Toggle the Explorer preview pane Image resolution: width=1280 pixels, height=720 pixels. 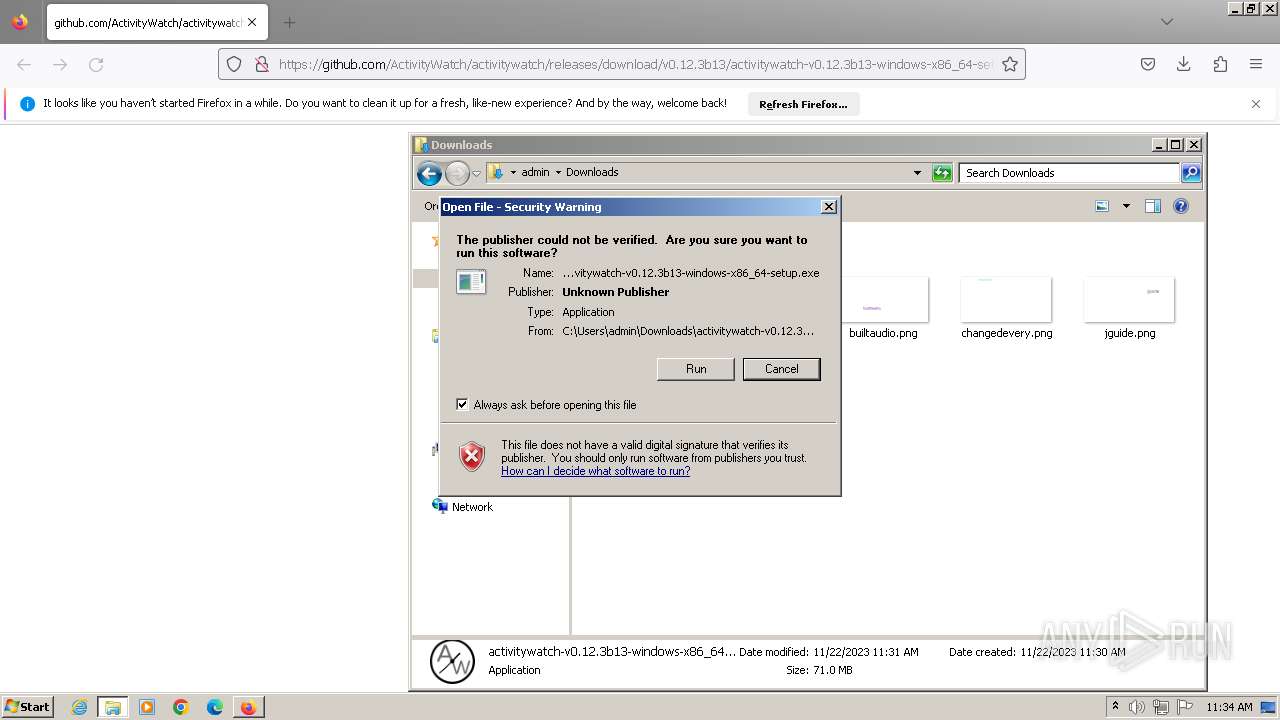tap(1153, 206)
